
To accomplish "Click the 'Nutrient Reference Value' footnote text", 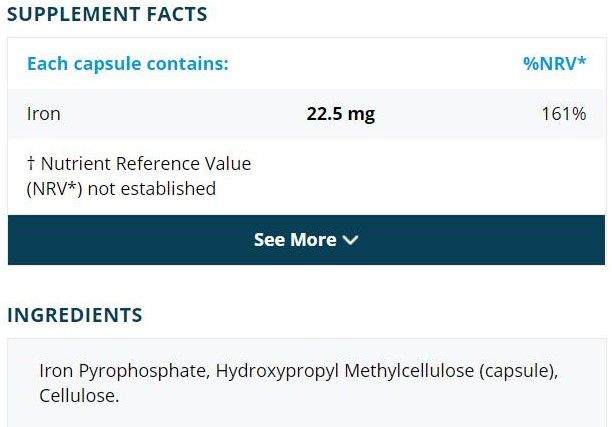I will pyautogui.click(x=146, y=163).
